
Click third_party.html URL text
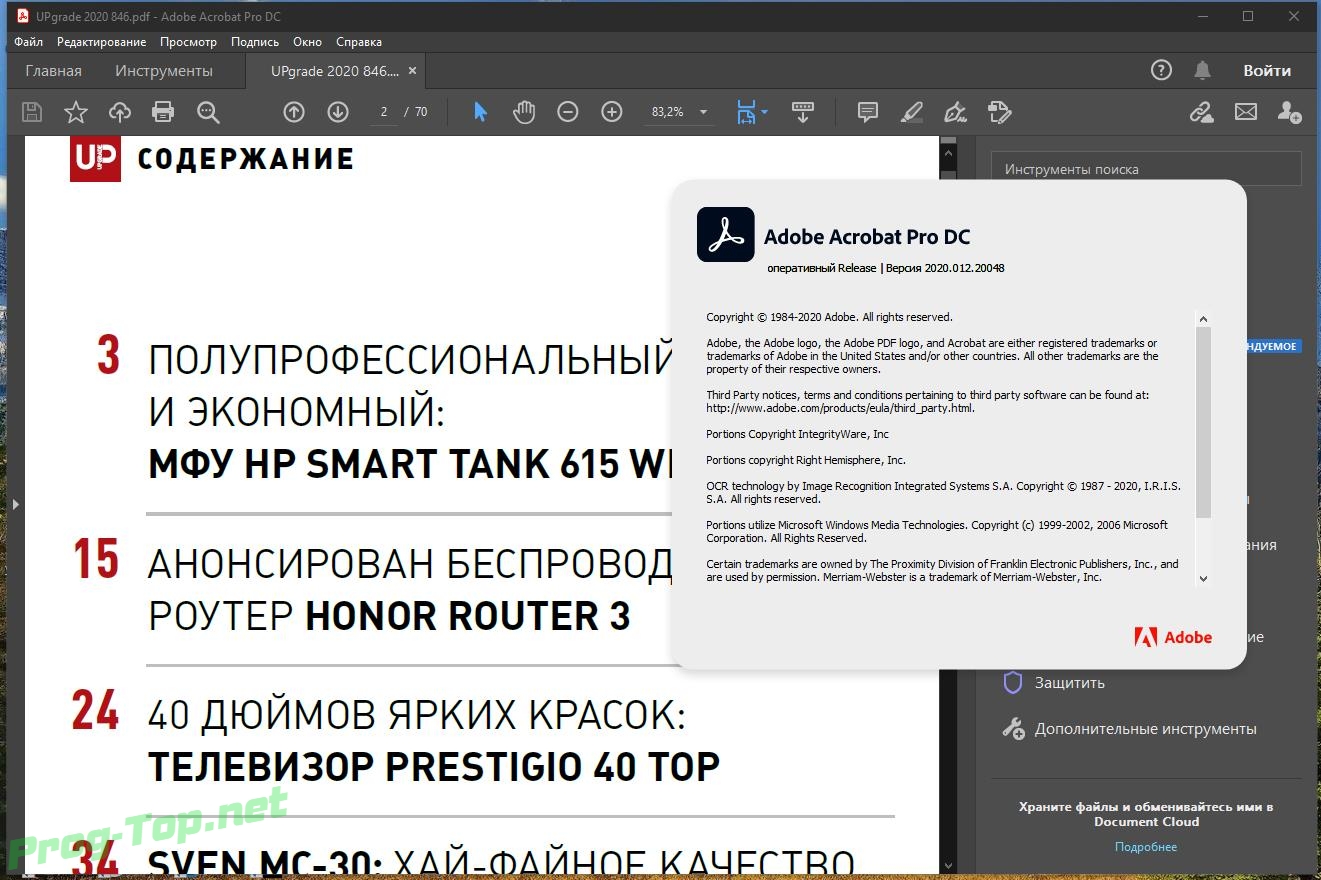click(840, 408)
